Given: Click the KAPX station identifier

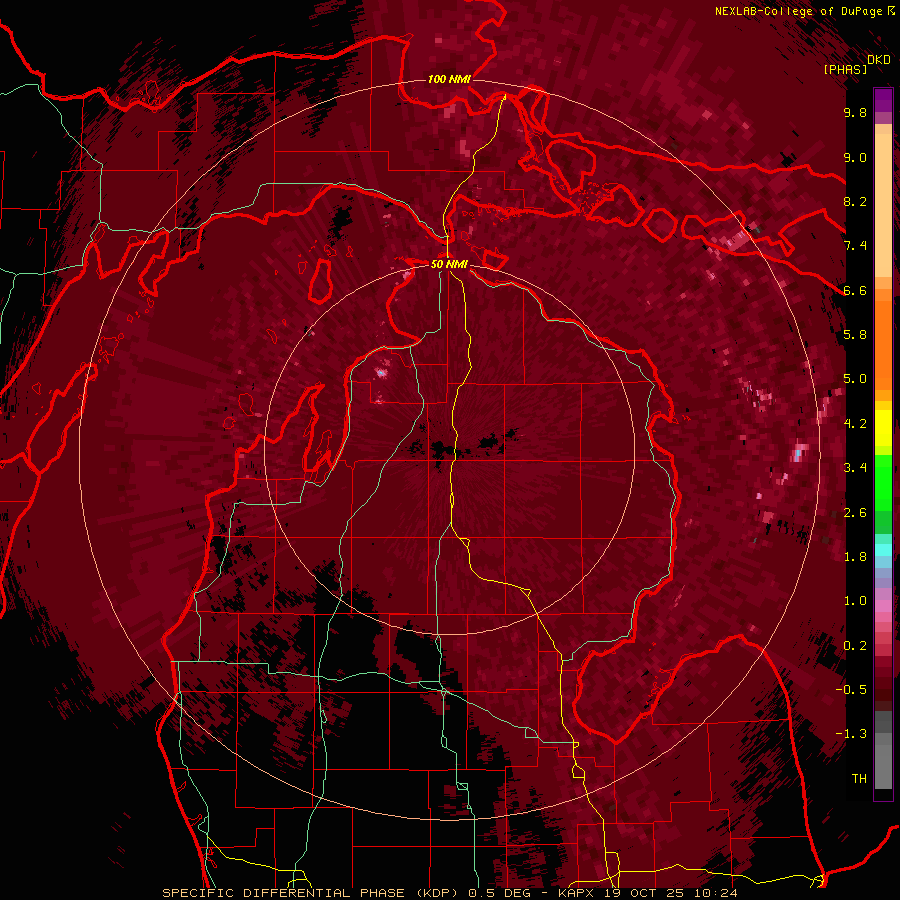Looking at the screenshot, I should pyautogui.click(x=577, y=893).
